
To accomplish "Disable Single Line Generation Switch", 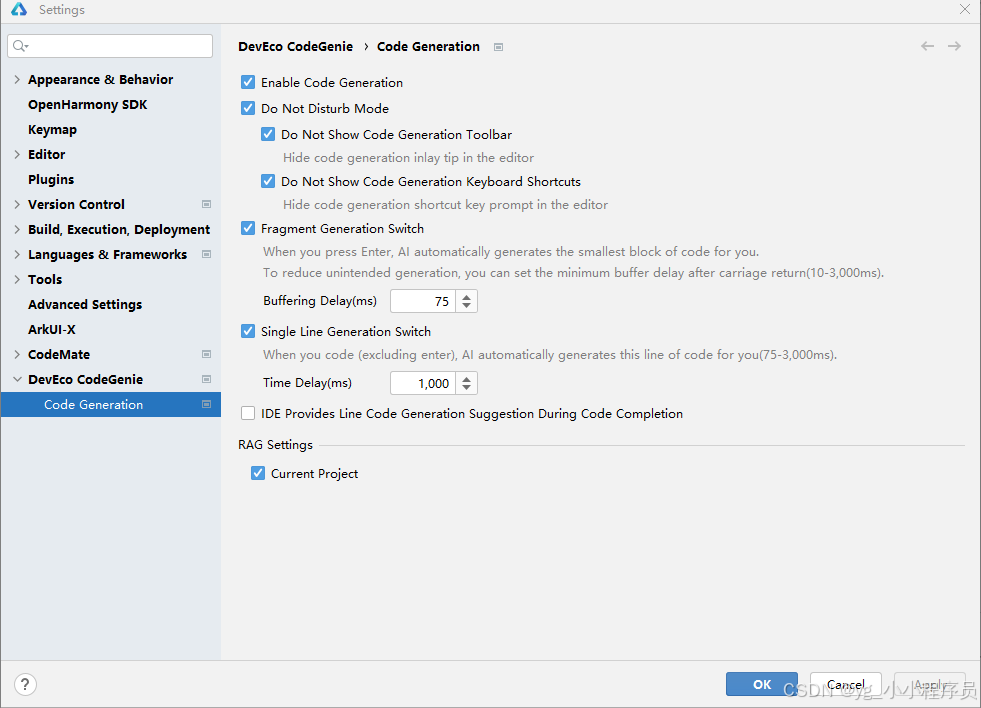I will [248, 331].
